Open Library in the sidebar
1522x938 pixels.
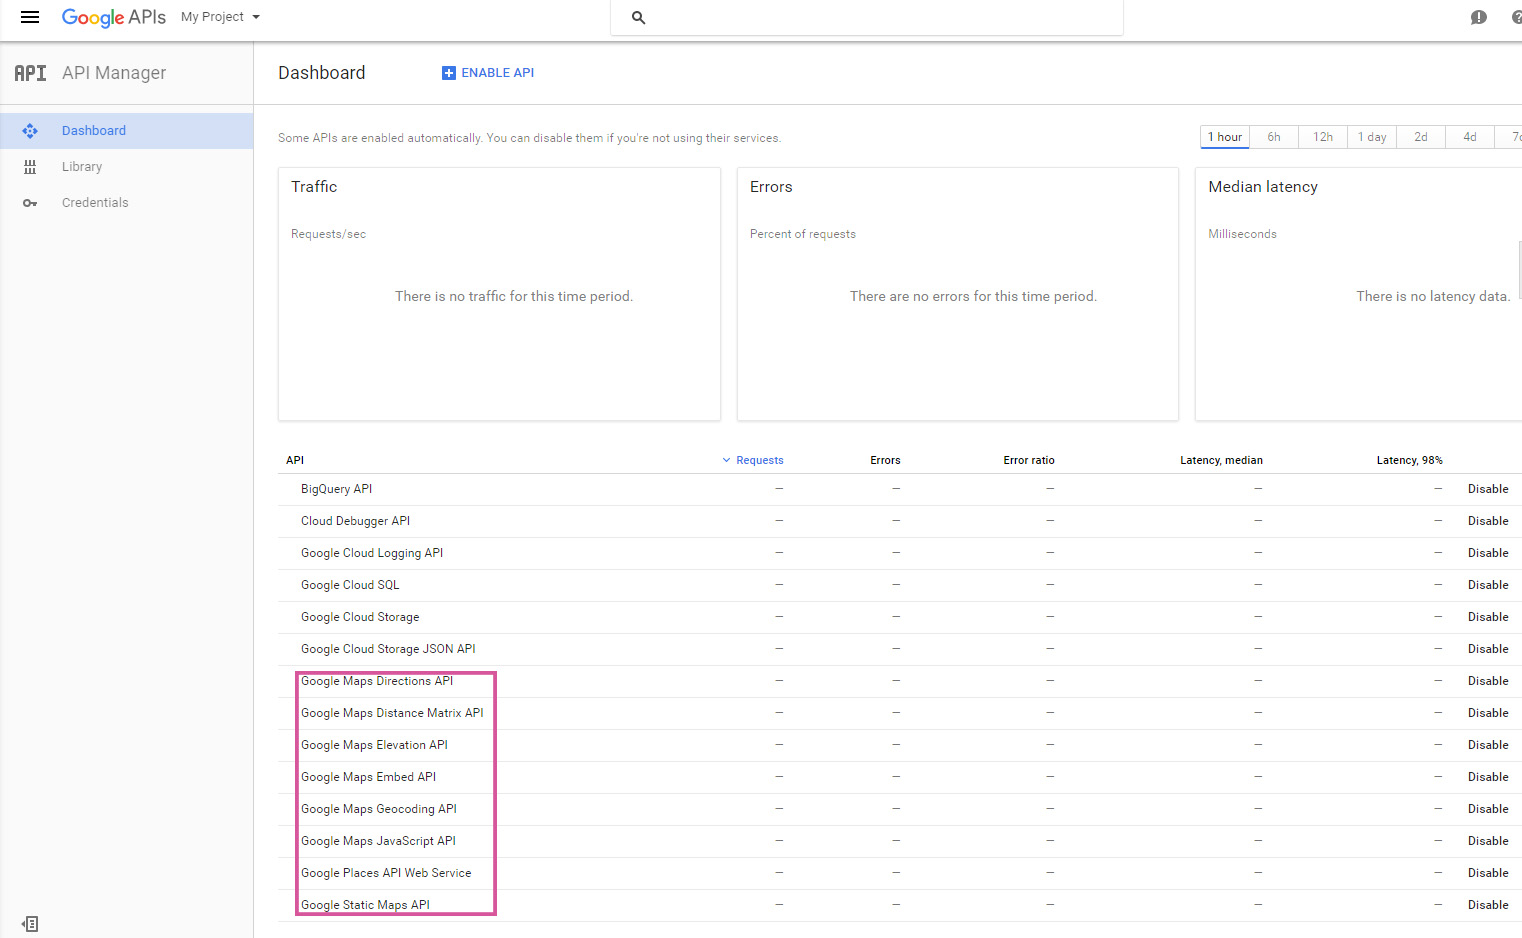click(x=126, y=167)
